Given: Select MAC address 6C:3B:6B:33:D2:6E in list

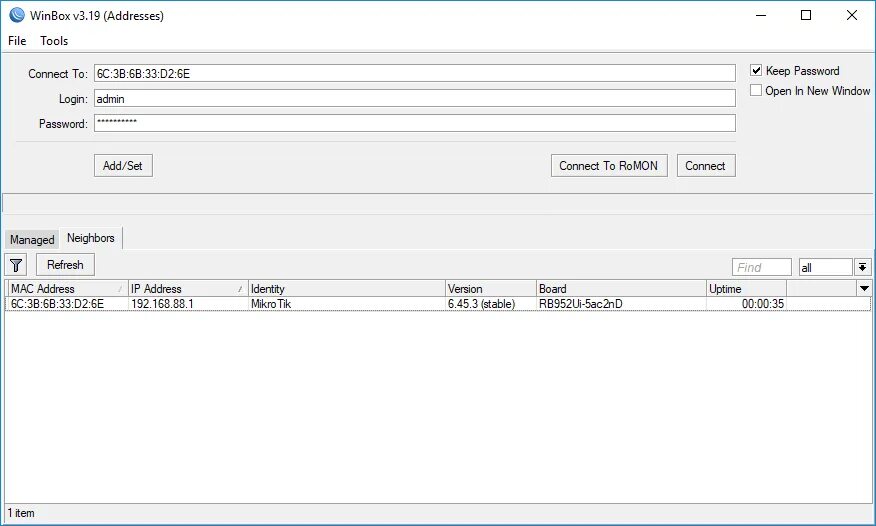Looking at the screenshot, I should (58, 304).
